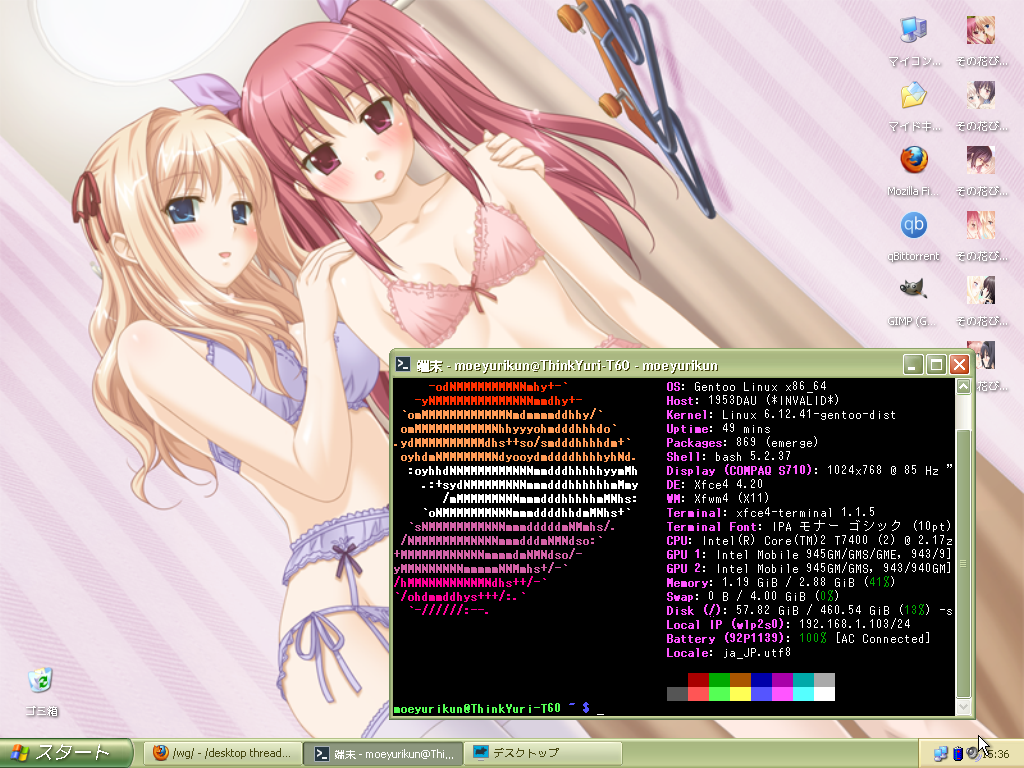
Task: Click the 'Host: 1953DAU' line
Action: 752,400
